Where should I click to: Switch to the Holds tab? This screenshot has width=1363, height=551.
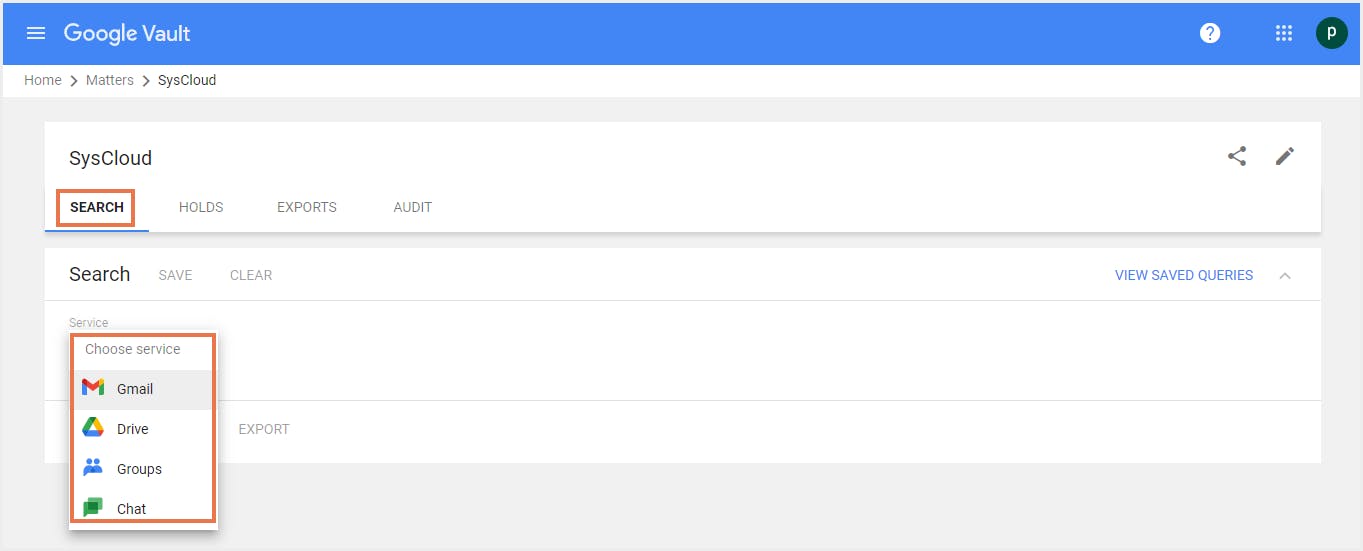coord(201,207)
